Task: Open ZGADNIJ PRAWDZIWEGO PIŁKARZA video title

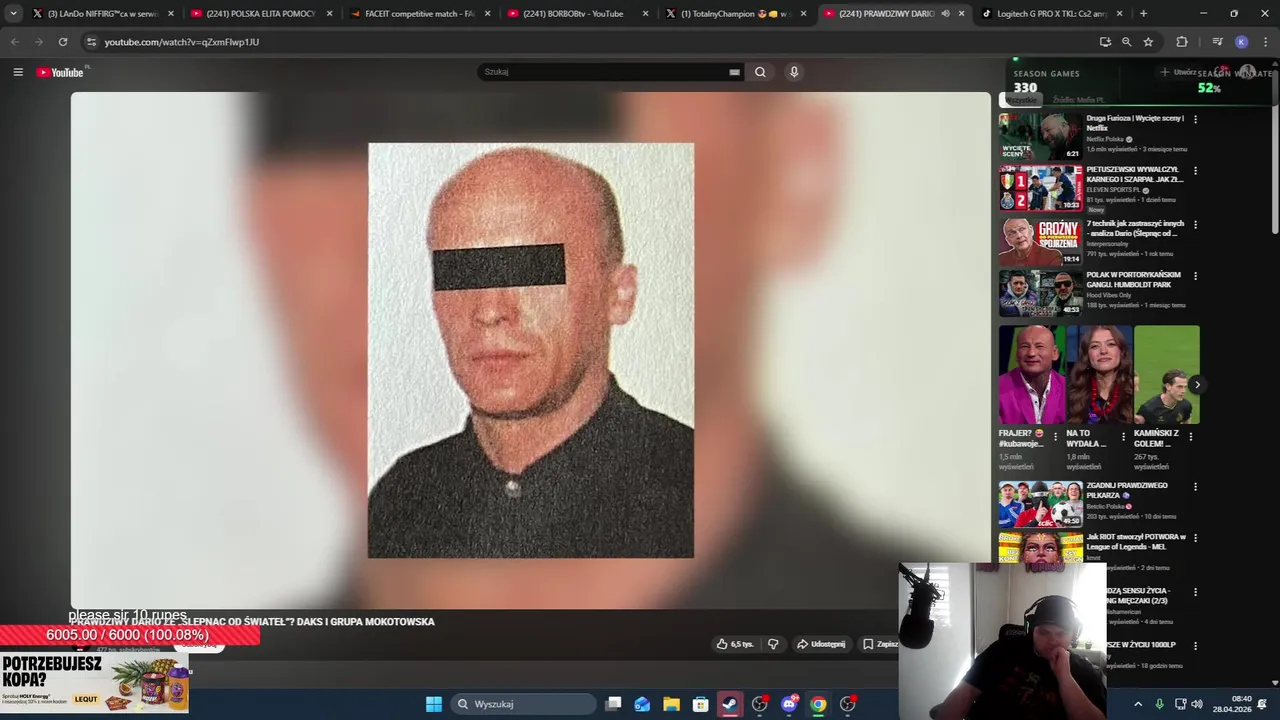Action: click(1127, 490)
